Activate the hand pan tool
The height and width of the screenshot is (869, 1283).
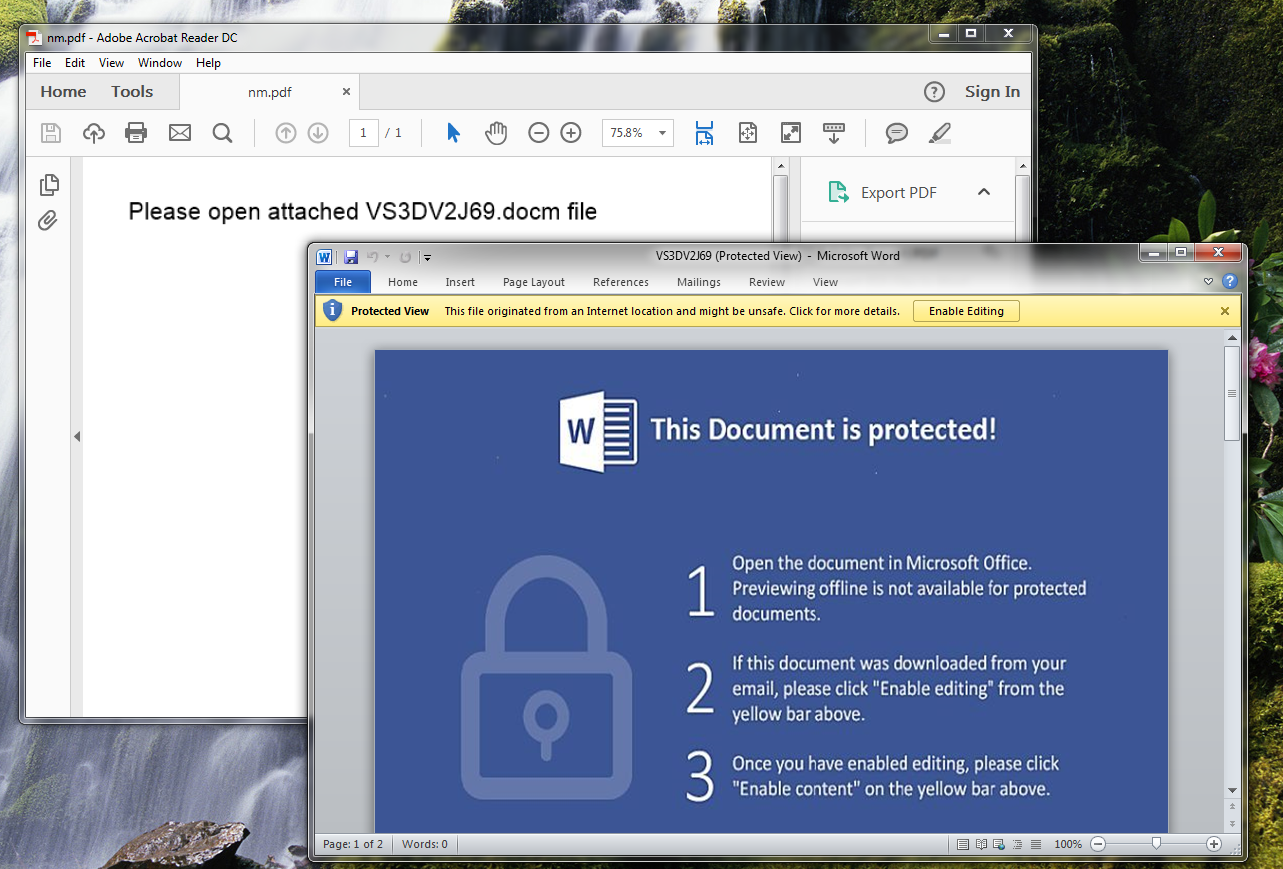(x=496, y=132)
